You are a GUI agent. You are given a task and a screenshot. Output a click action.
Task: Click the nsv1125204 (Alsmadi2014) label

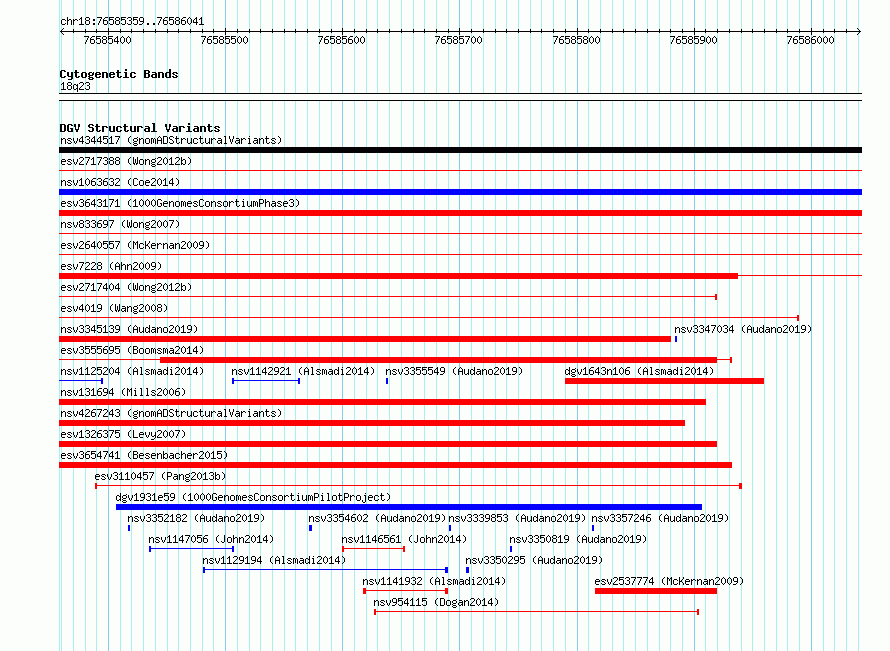[132, 371]
